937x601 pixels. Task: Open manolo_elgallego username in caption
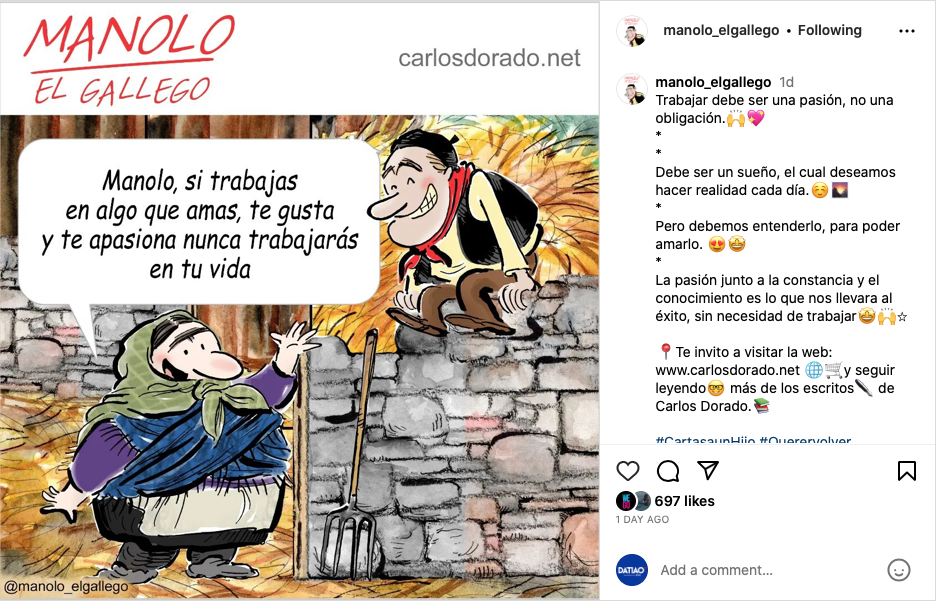713,82
